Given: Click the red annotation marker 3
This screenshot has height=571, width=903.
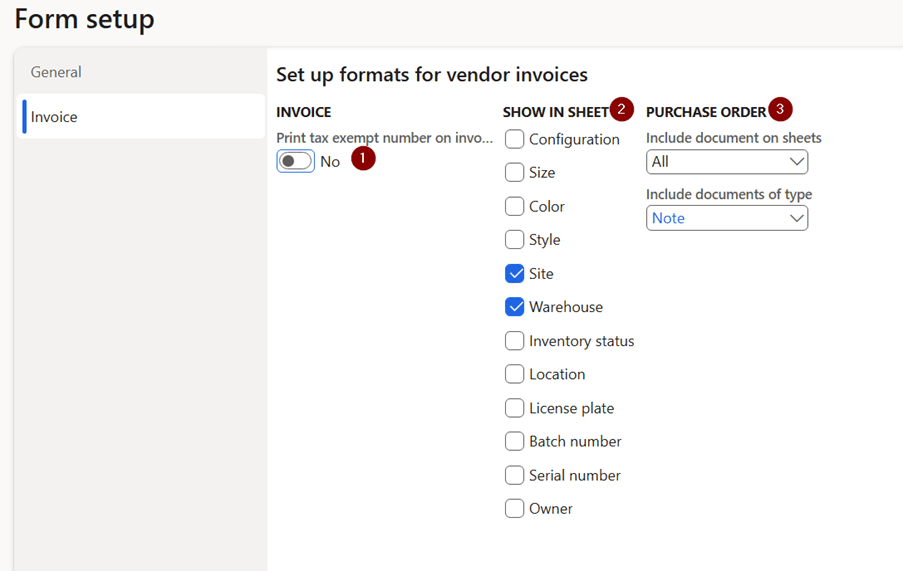Looking at the screenshot, I should 780,109.
